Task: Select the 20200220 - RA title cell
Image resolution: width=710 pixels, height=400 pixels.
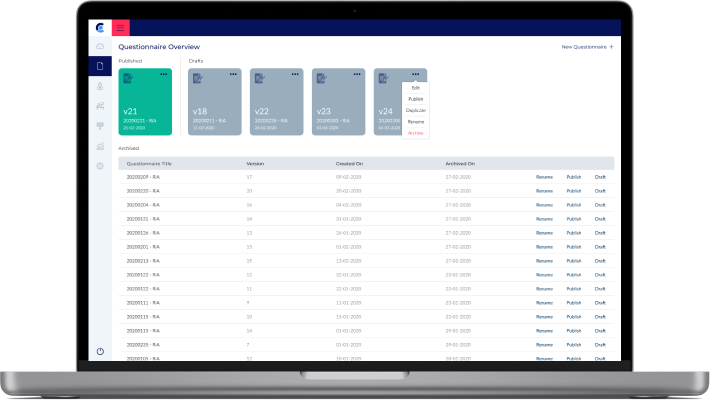Action: coord(143,191)
